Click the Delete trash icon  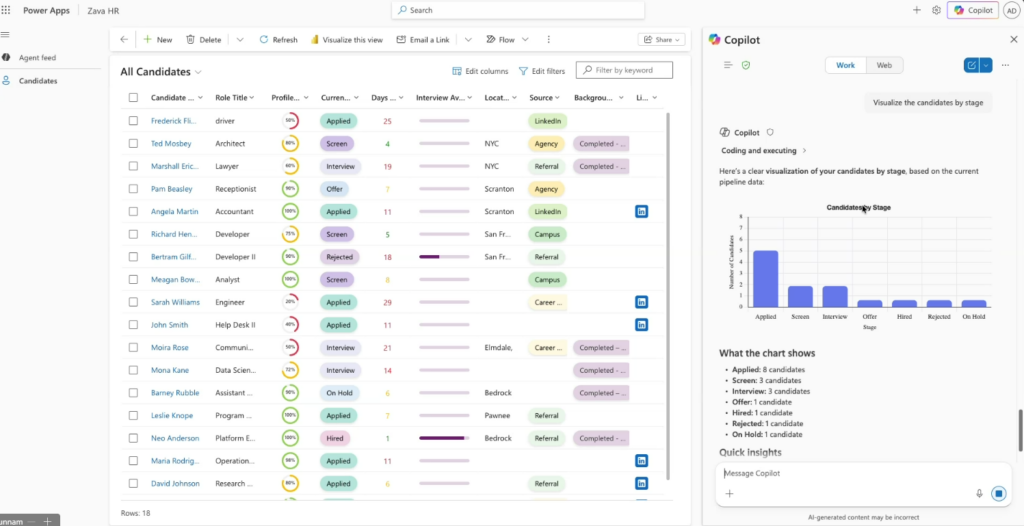click(190, 40)
